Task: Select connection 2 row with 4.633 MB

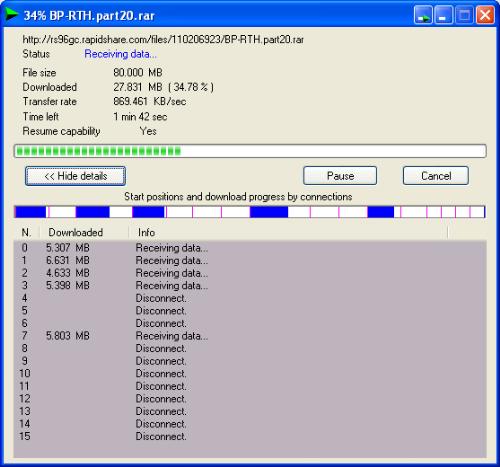Action: coord(250,273)
